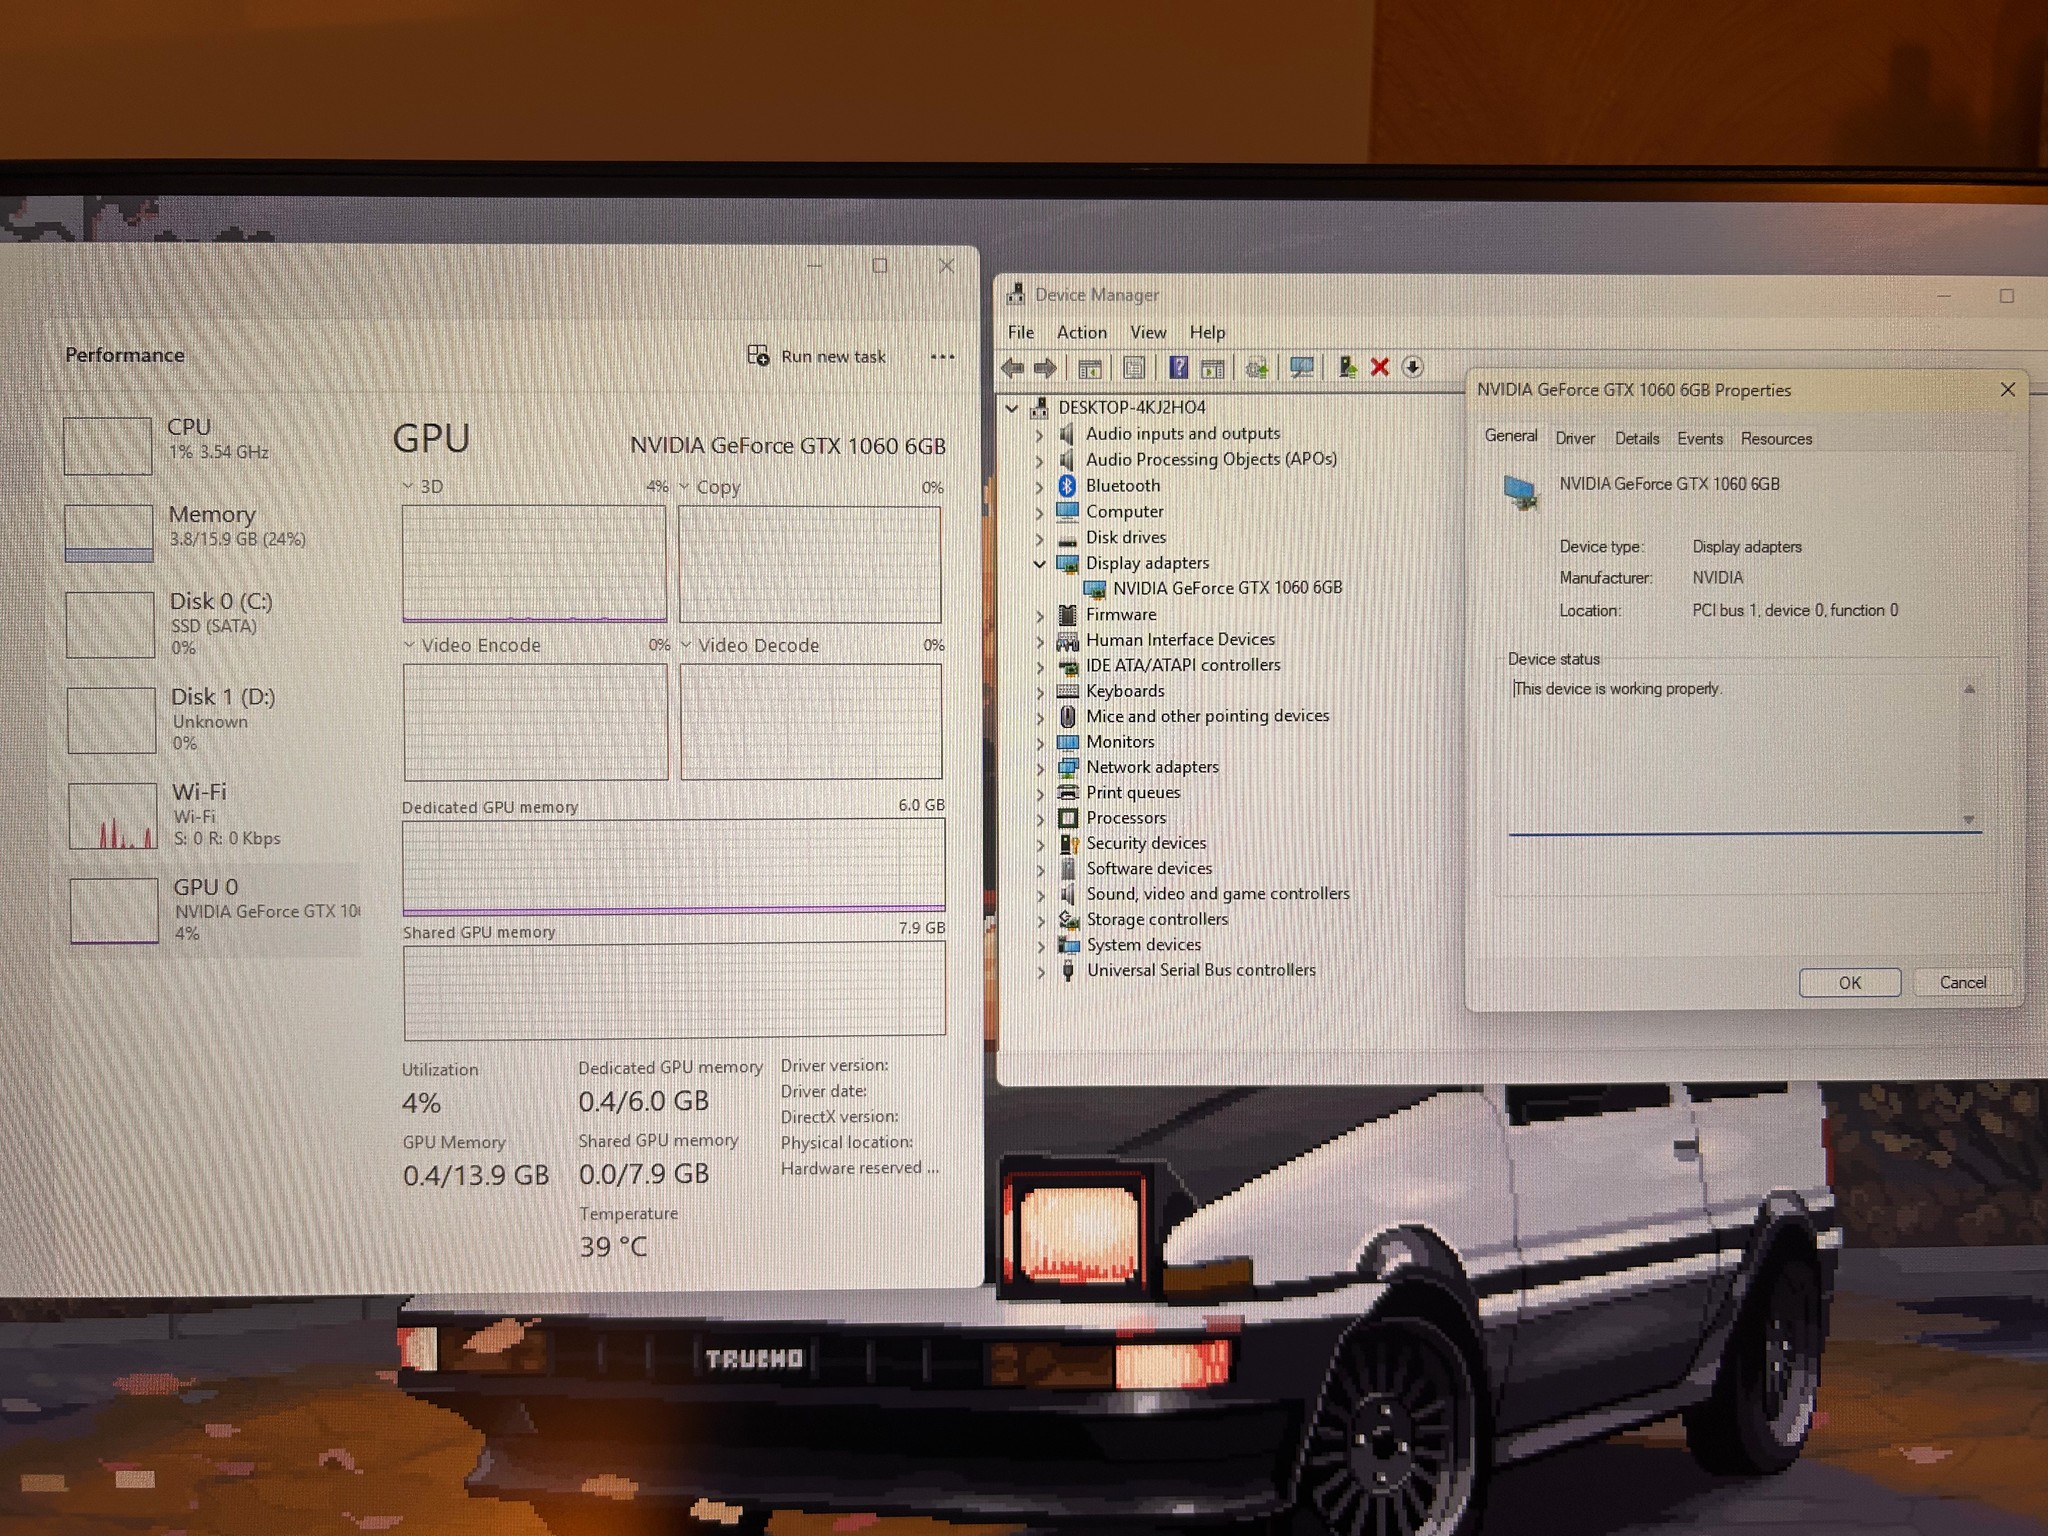2048x1536 pixels.
Task: Click the Back arrow in Device Manager toolbar
Action: point(1012,368)
